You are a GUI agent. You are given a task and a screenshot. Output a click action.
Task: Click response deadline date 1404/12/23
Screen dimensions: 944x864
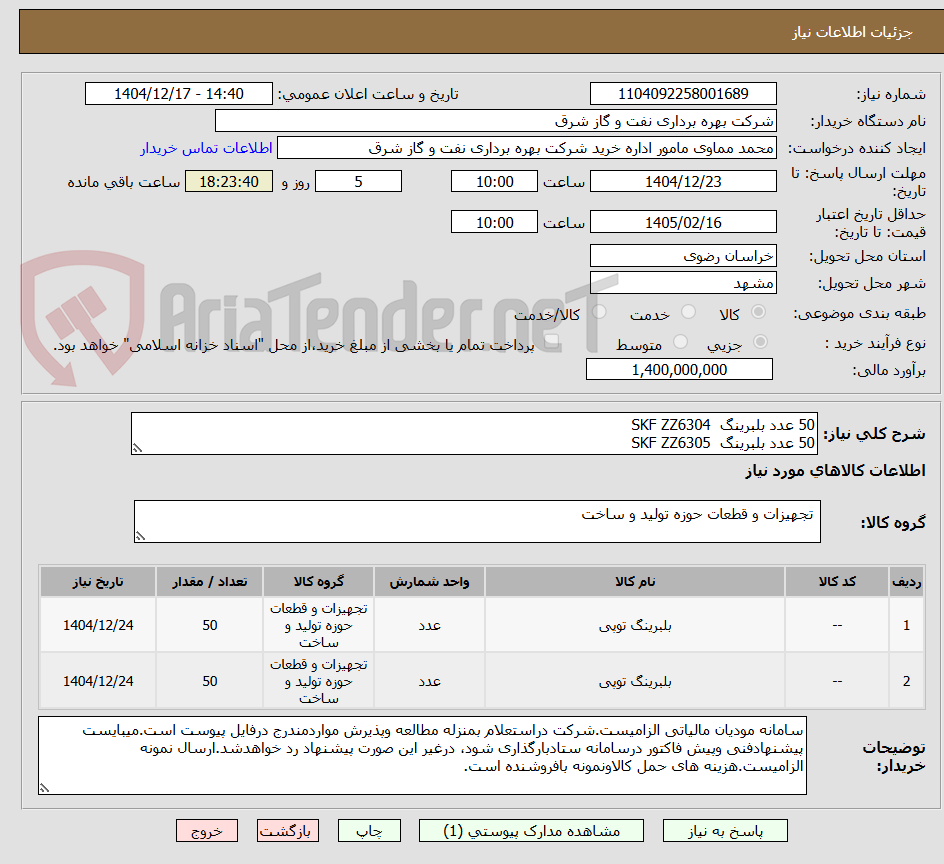coord(683,181)
